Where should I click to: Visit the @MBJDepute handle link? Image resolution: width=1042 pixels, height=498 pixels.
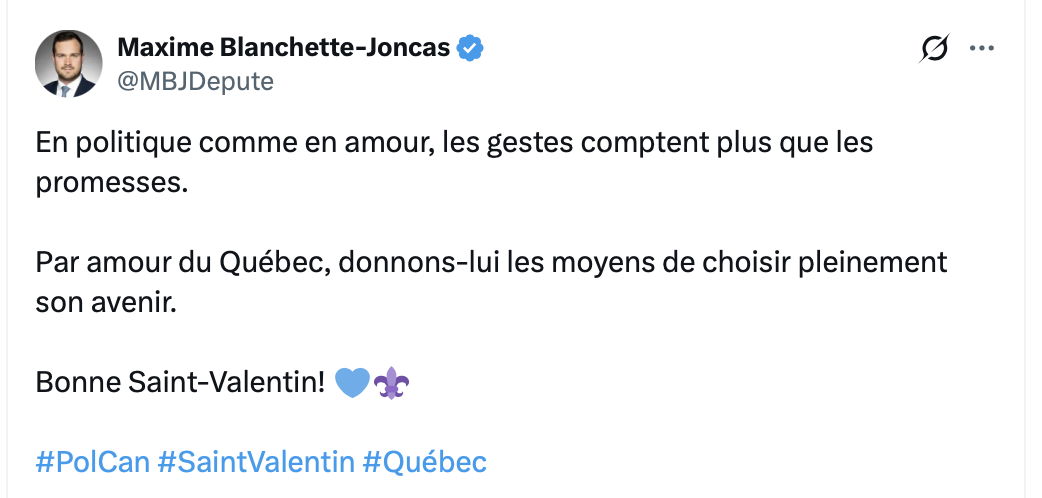(195, 81)
